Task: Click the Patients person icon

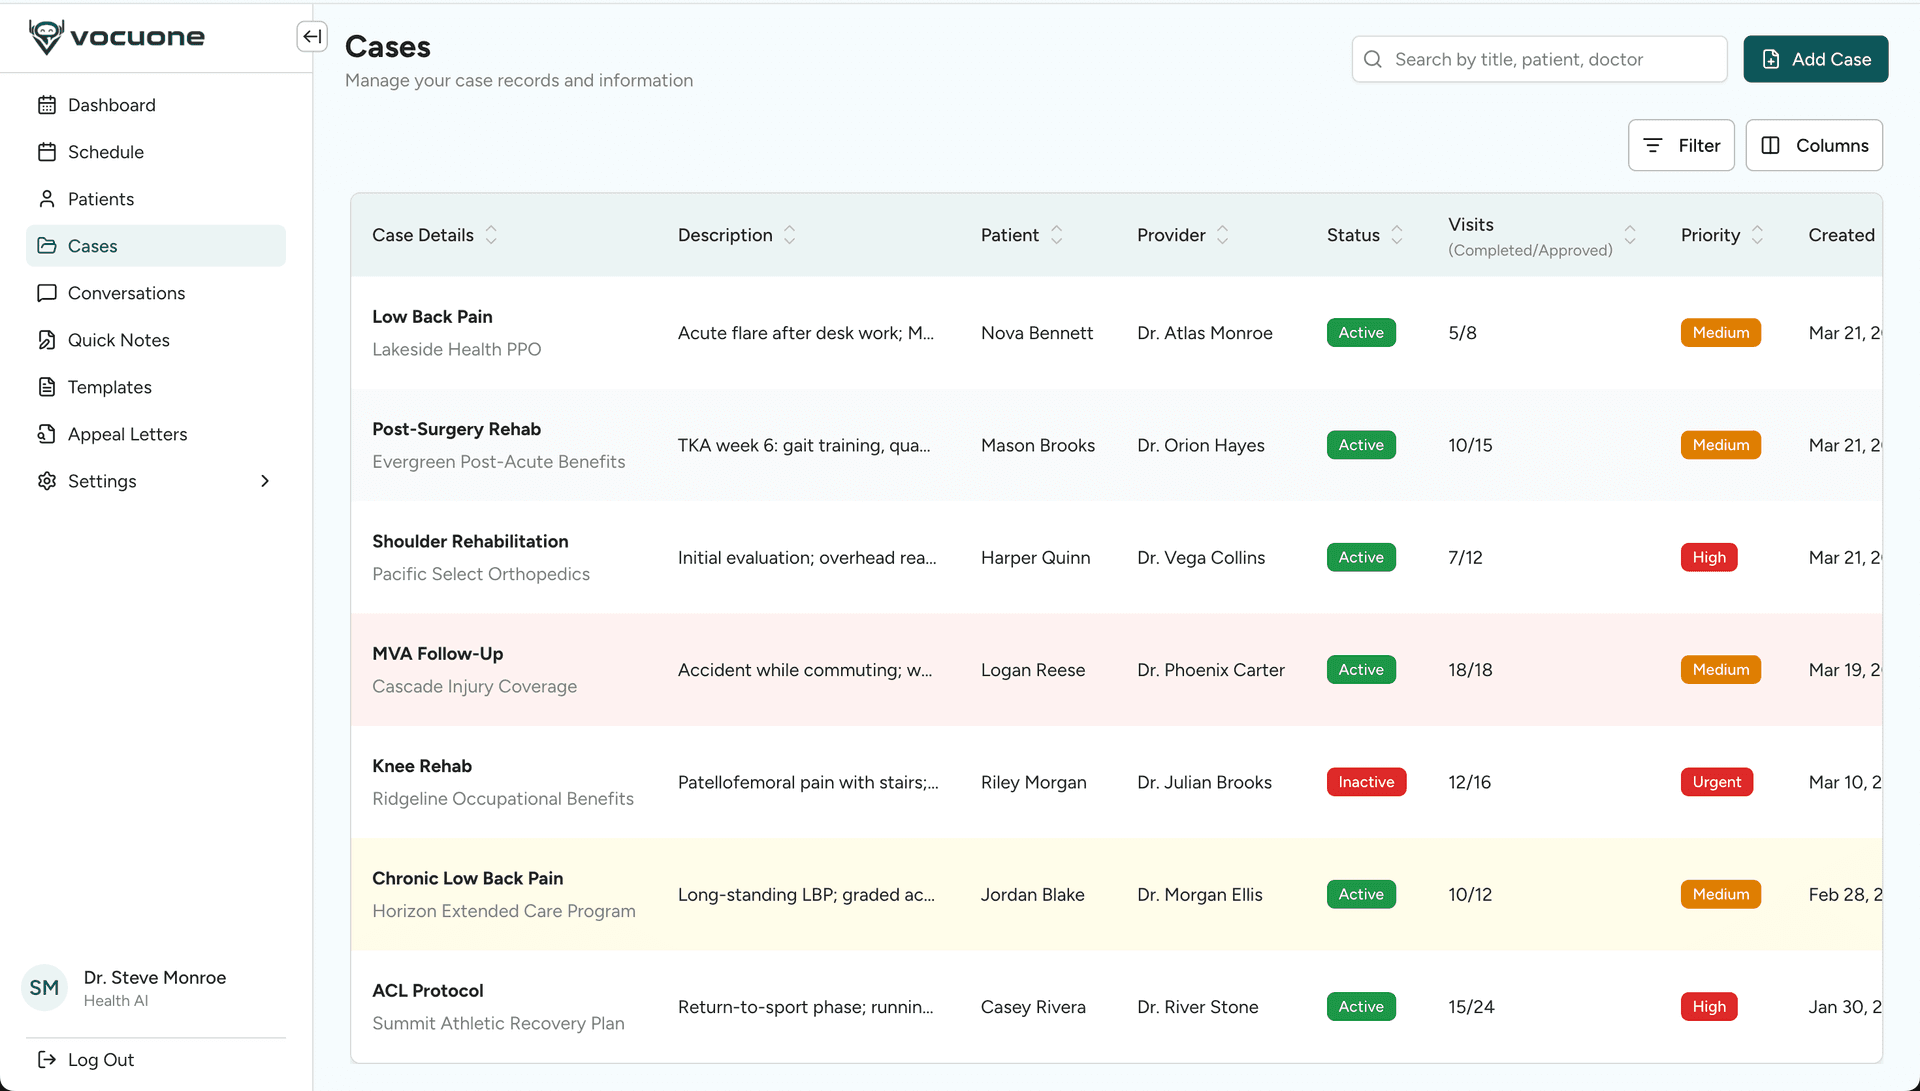Action: click(x=47, y=198)
